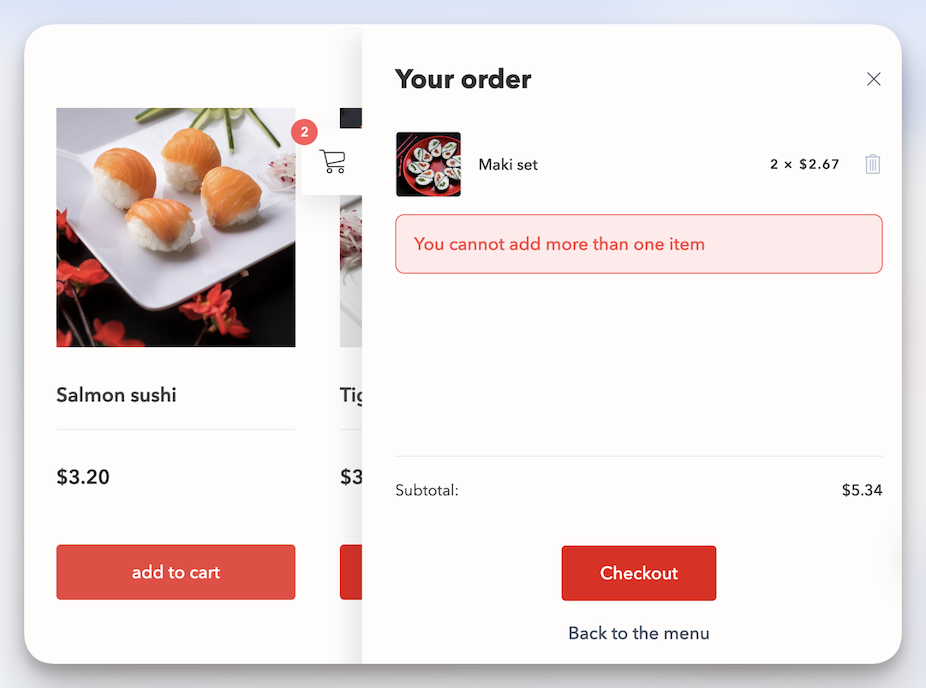
Task: Click the Subtotal label
Action: point(426,490)
